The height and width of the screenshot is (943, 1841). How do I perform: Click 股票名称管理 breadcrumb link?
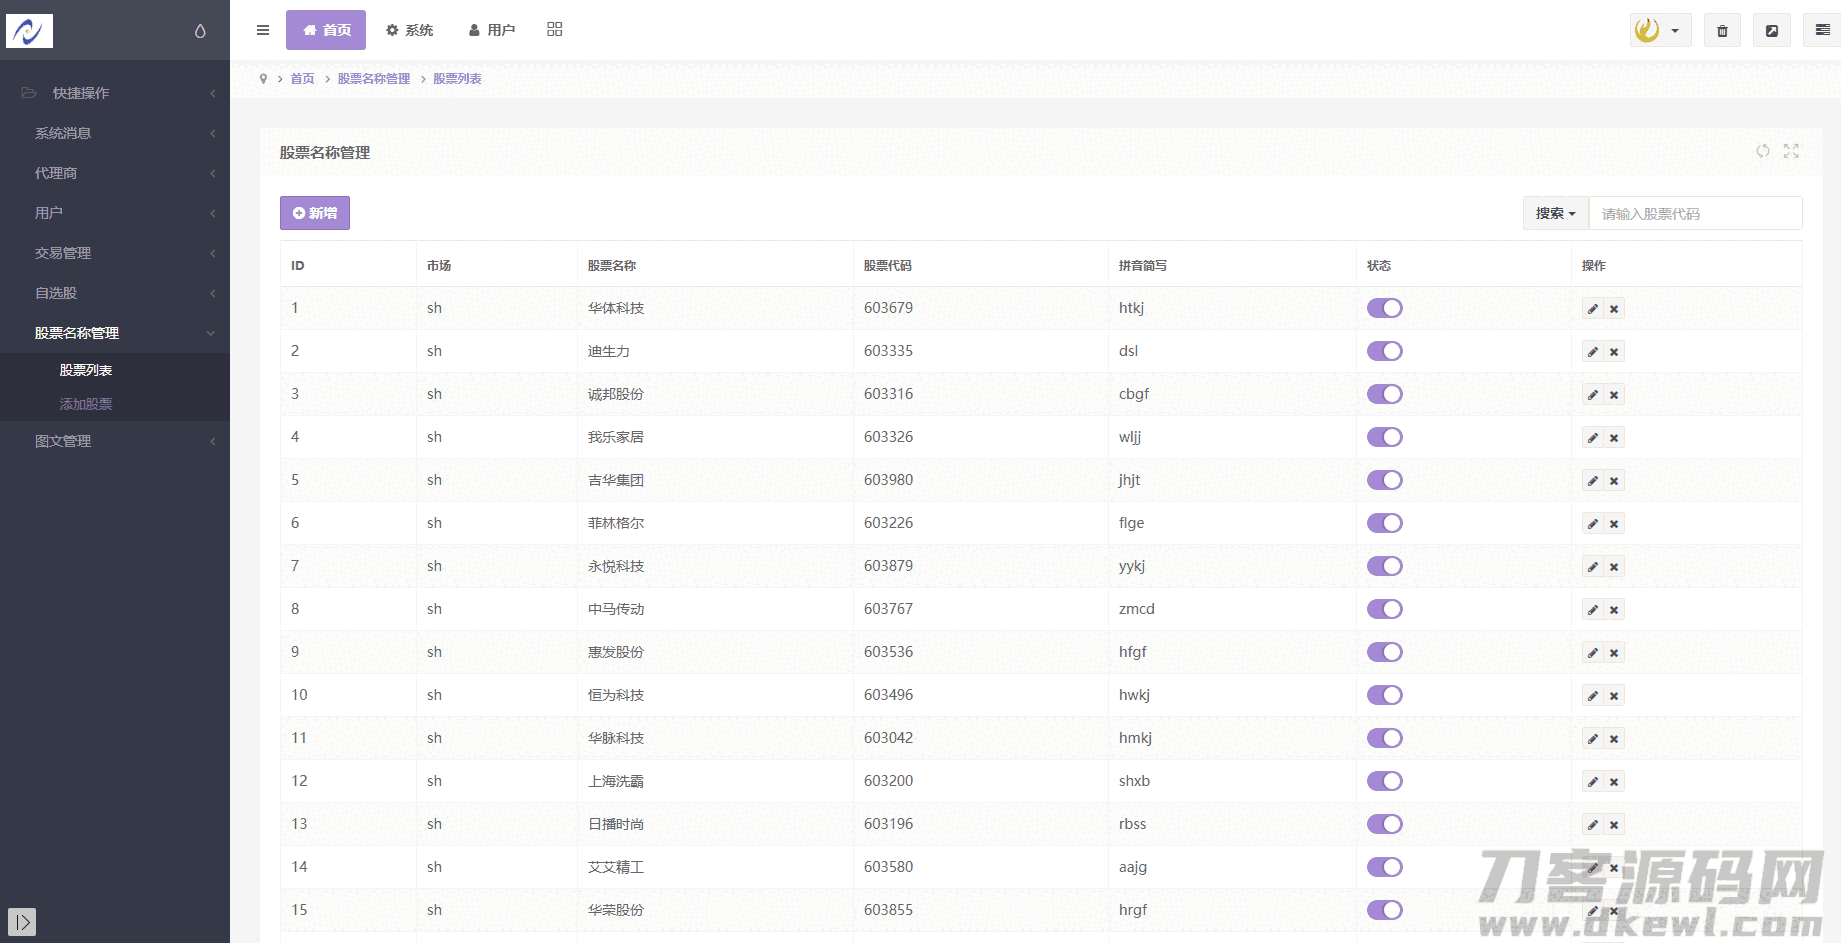point(374,79)
